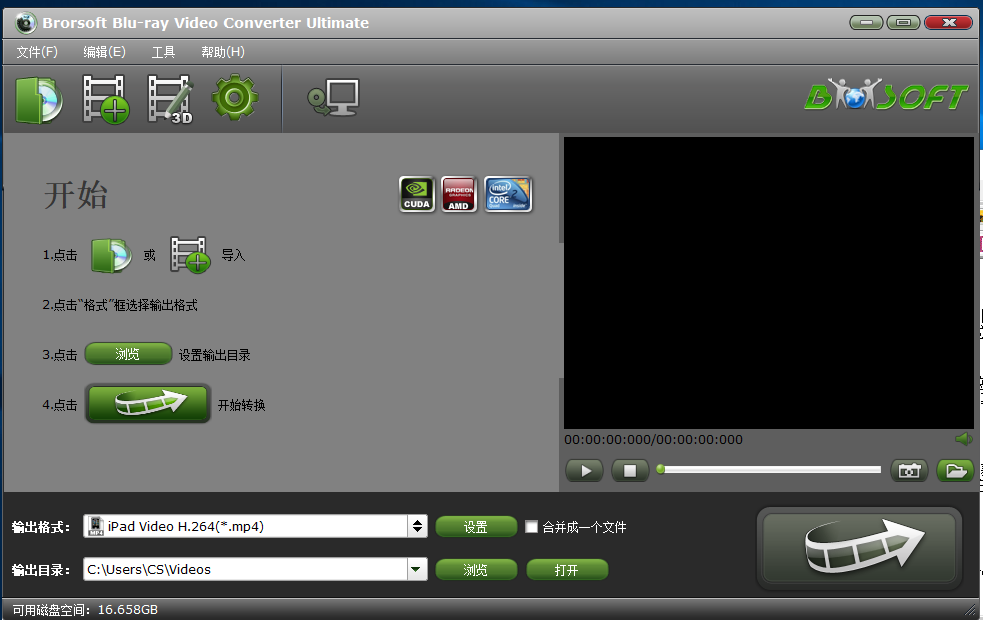Click the format stepper arrows
Image resolution: width=983 pixels, height=620 pixels.
click(417, 526)
